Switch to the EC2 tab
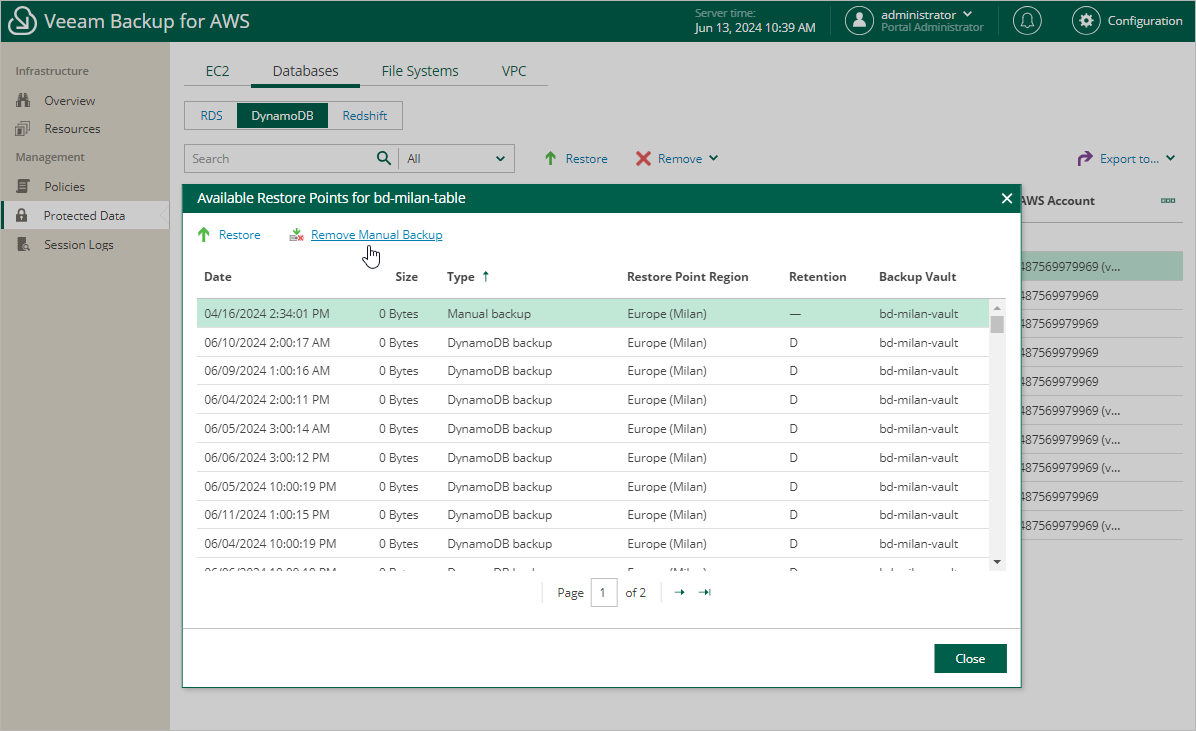The image size is (1196, 731). pos(217,71)
